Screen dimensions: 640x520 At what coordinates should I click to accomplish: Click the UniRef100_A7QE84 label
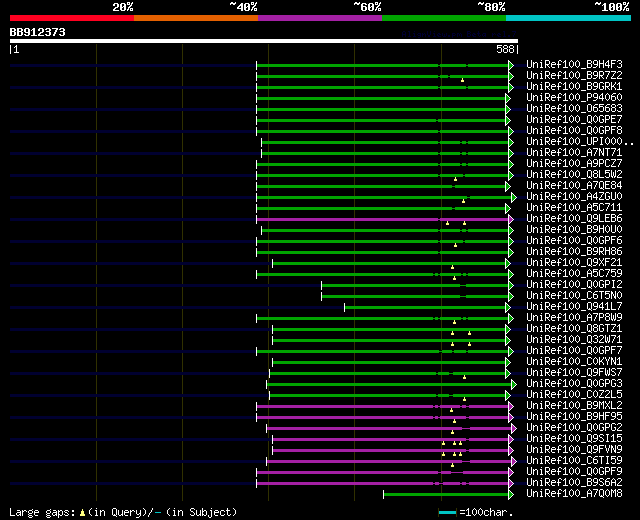pos(574,186)
